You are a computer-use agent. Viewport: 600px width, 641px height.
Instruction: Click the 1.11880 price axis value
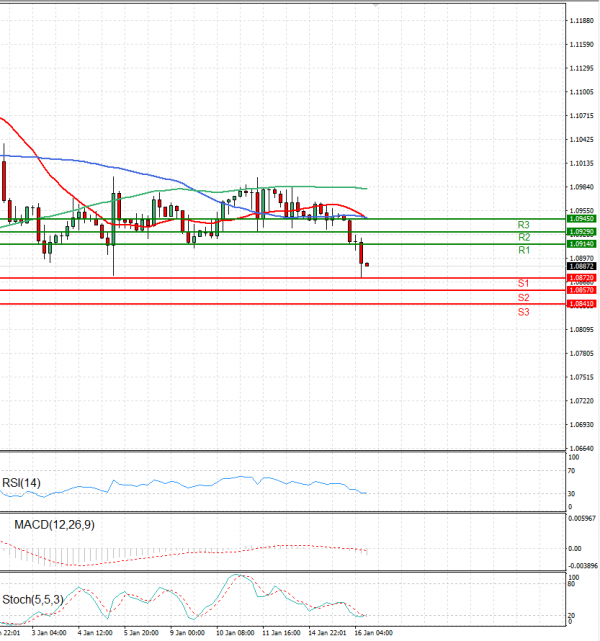tap(582, 20)
